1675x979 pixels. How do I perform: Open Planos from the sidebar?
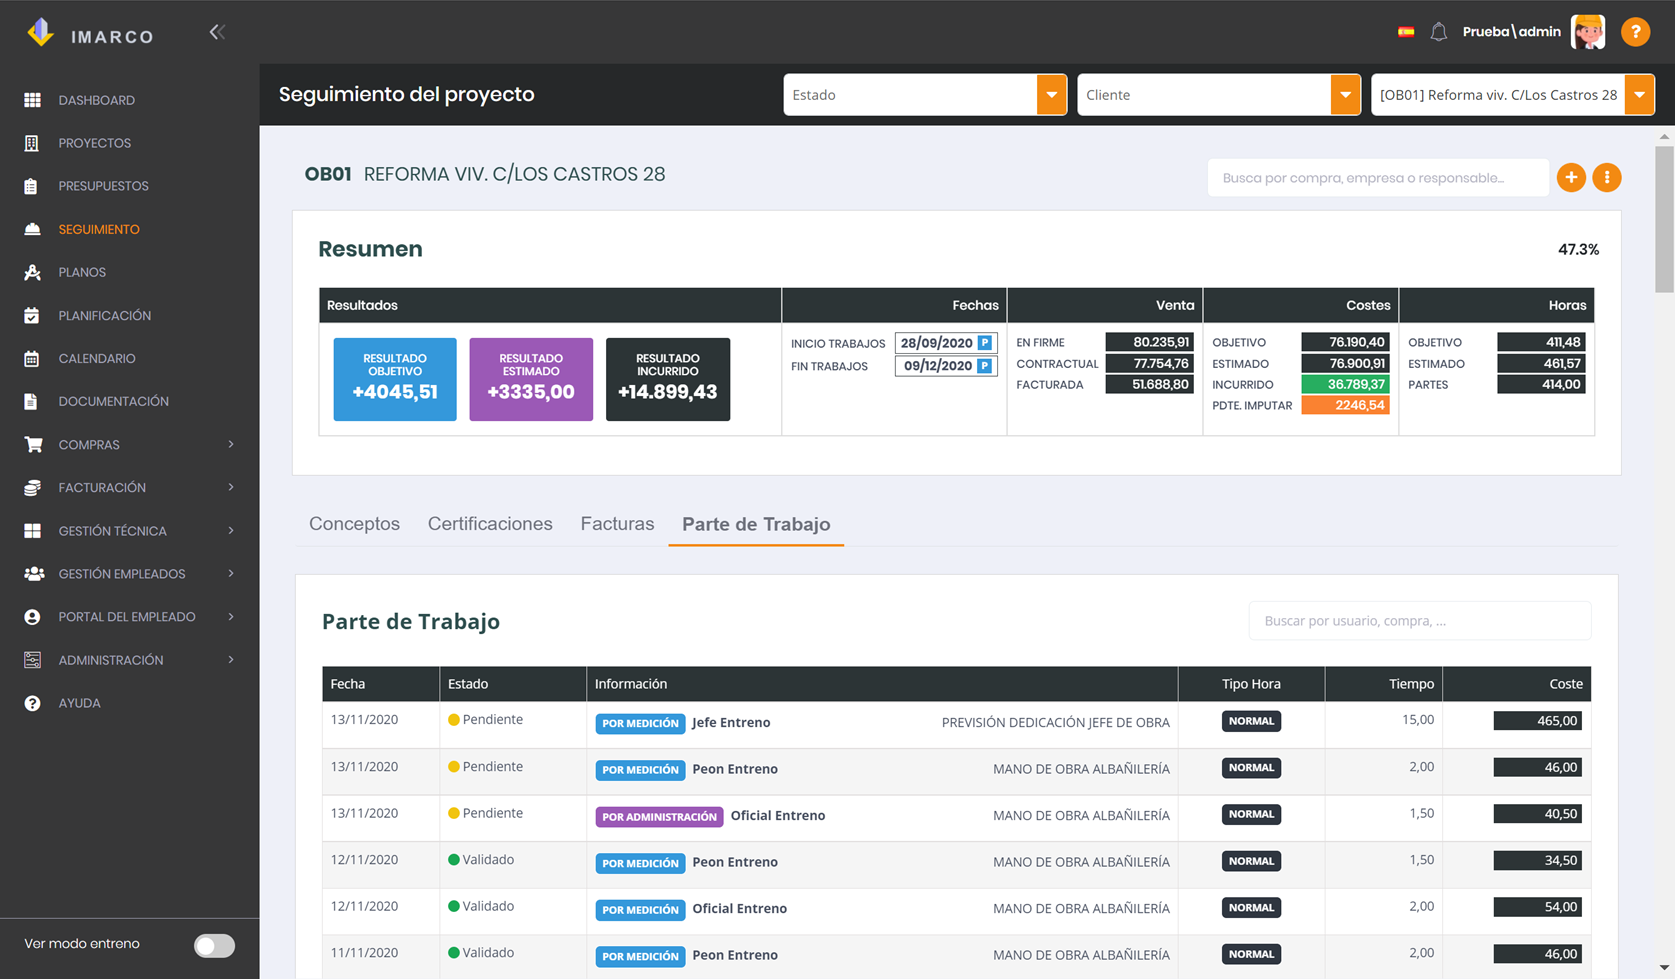(82, 272)
